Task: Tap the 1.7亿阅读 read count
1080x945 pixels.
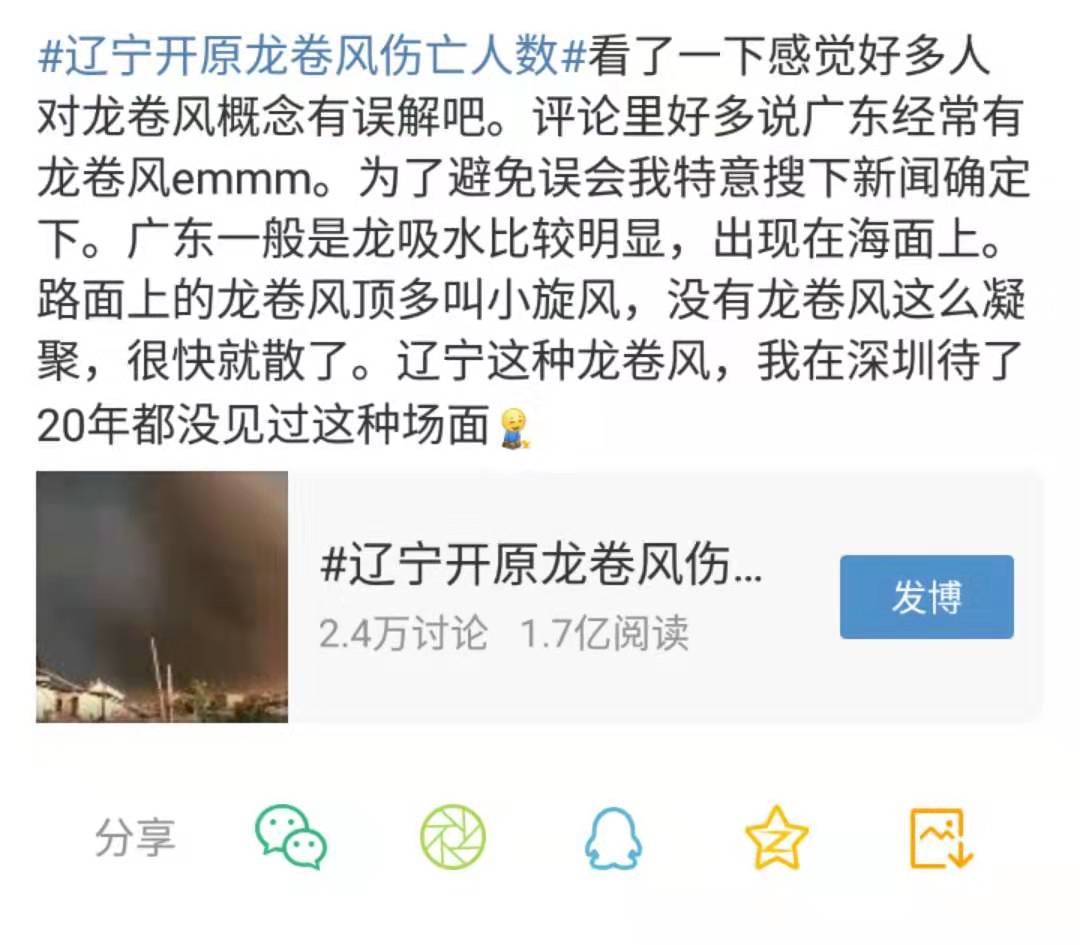Action: 604,633
